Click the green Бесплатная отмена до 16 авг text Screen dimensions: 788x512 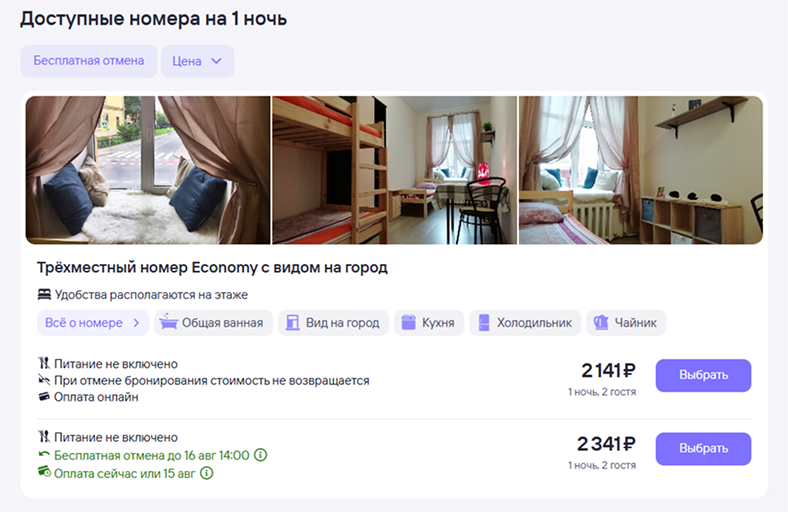pos(151,455)
